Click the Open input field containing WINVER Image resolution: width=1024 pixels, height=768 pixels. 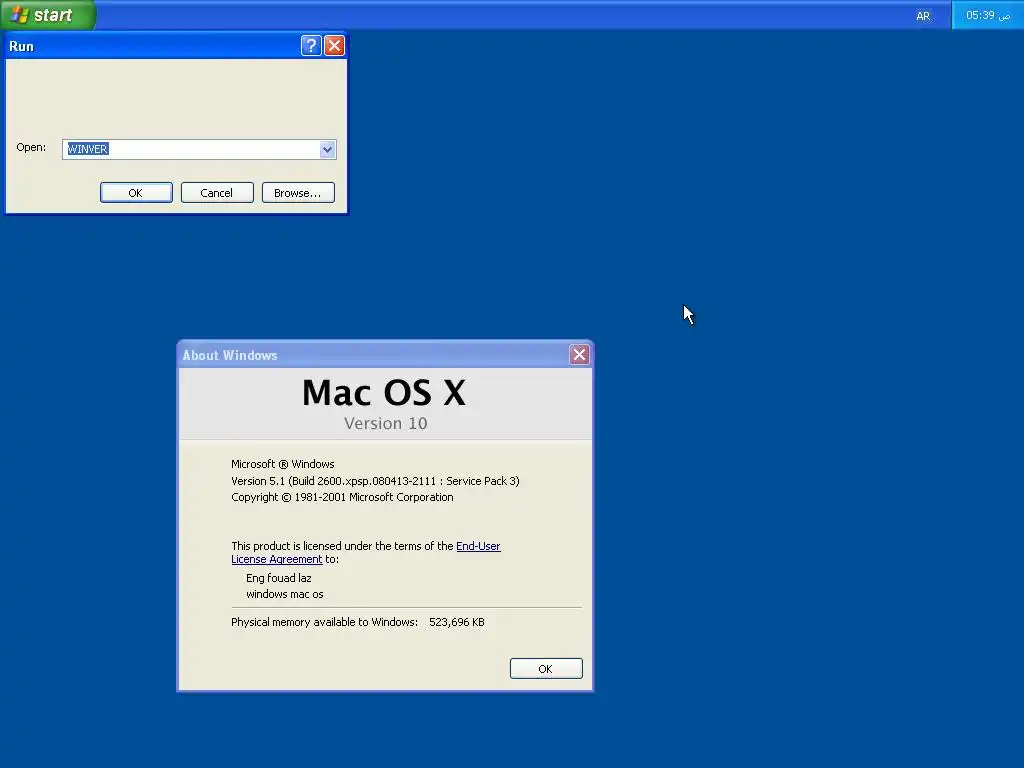[x=199, y=149]
